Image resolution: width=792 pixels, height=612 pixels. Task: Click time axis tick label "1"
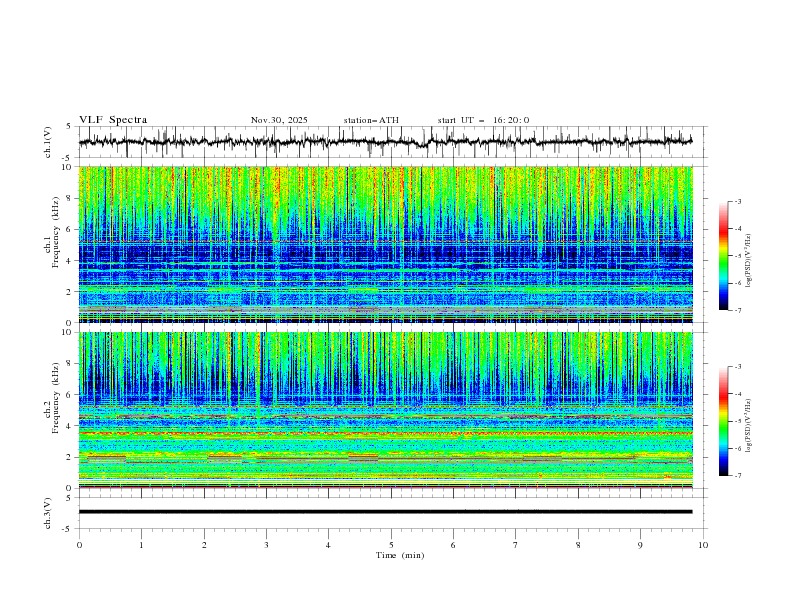[141, 545]
